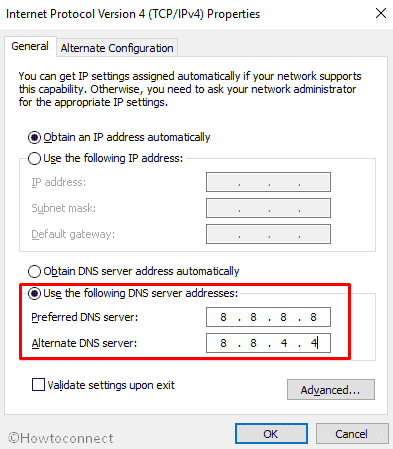Switch to the General tab
Screen dimensions: 393x449
[30, 46]
